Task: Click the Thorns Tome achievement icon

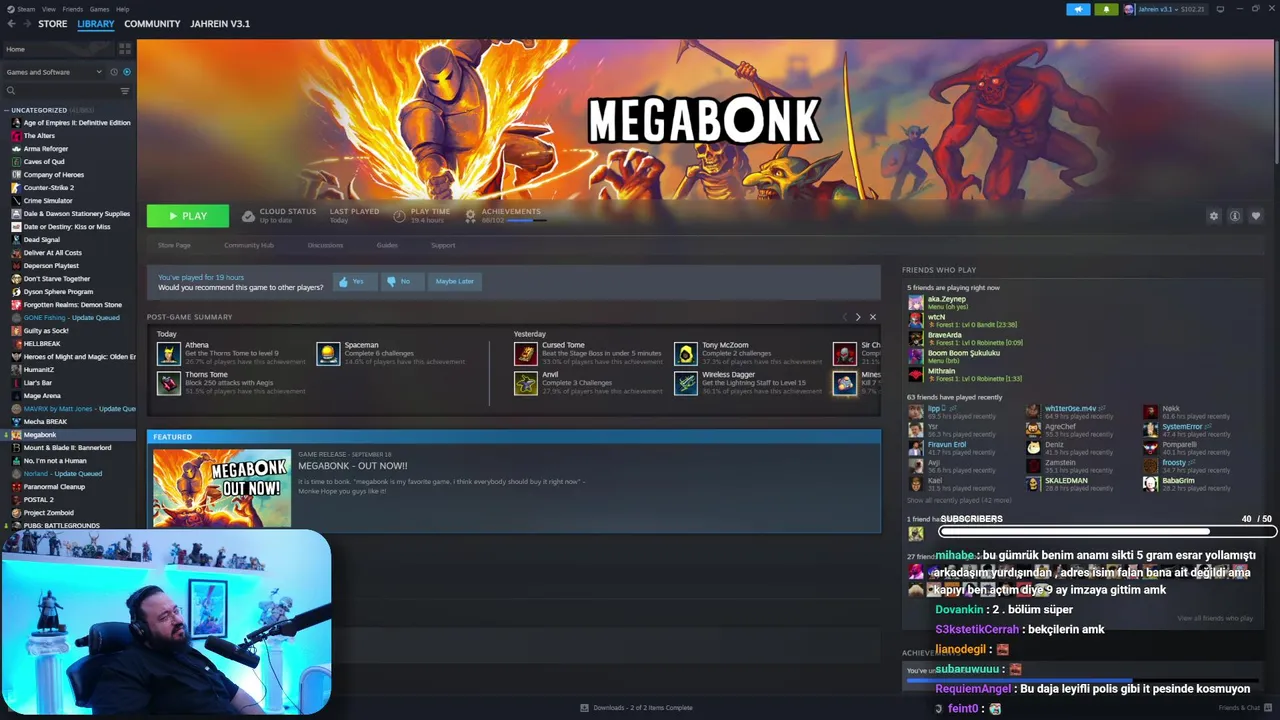Action: 168,383
